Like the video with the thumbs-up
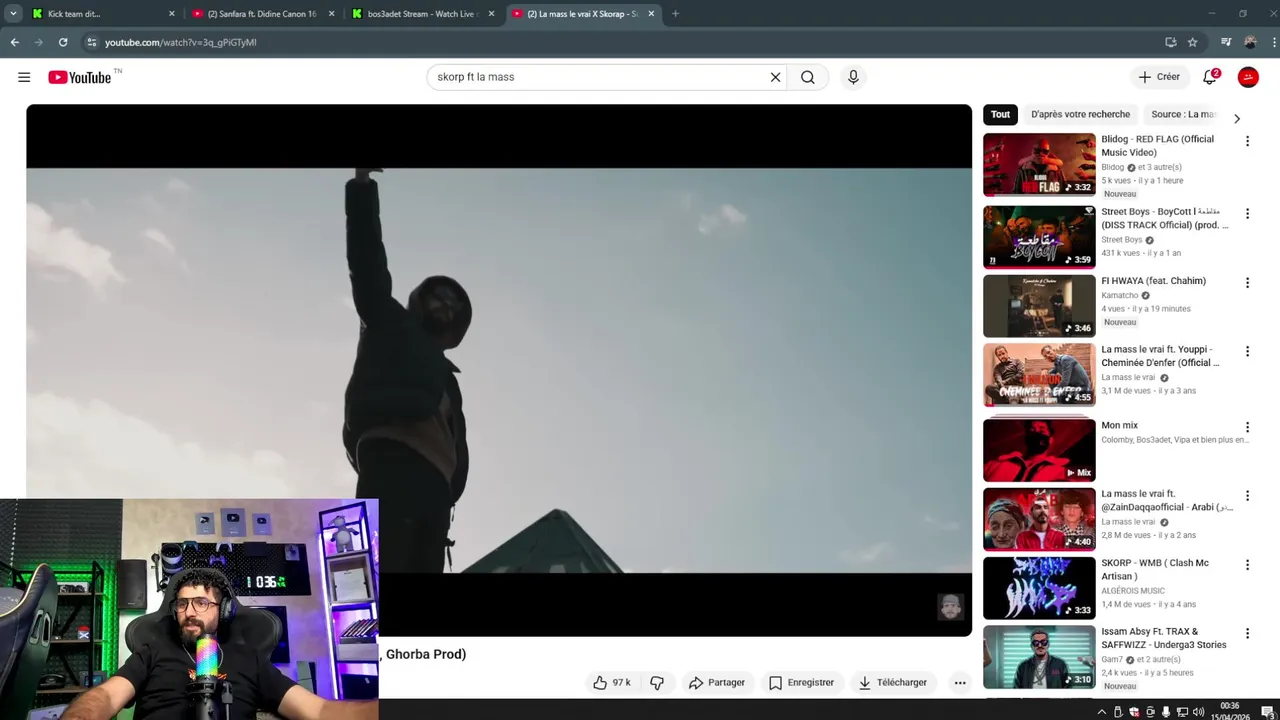Viewport: 1280px width, 720px height. pos(611,682)
